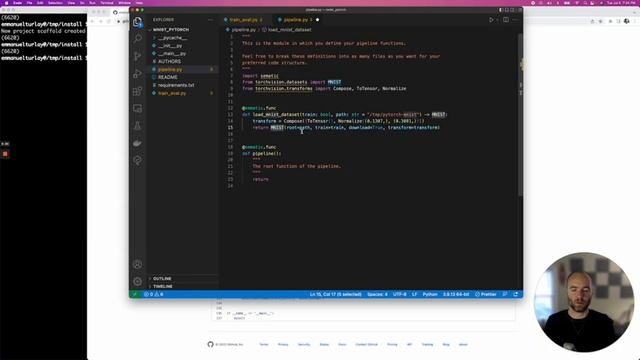Viewport: 640px width, 360px height.
Task: Open requirements.txt in the explorer
Action: point(176,85)
